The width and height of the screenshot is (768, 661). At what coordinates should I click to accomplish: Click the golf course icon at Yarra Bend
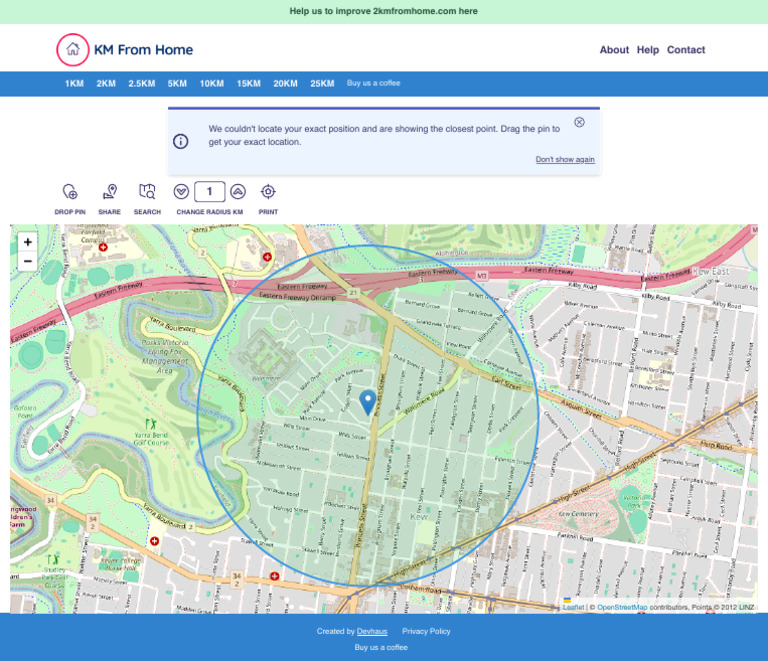(151, 424)
